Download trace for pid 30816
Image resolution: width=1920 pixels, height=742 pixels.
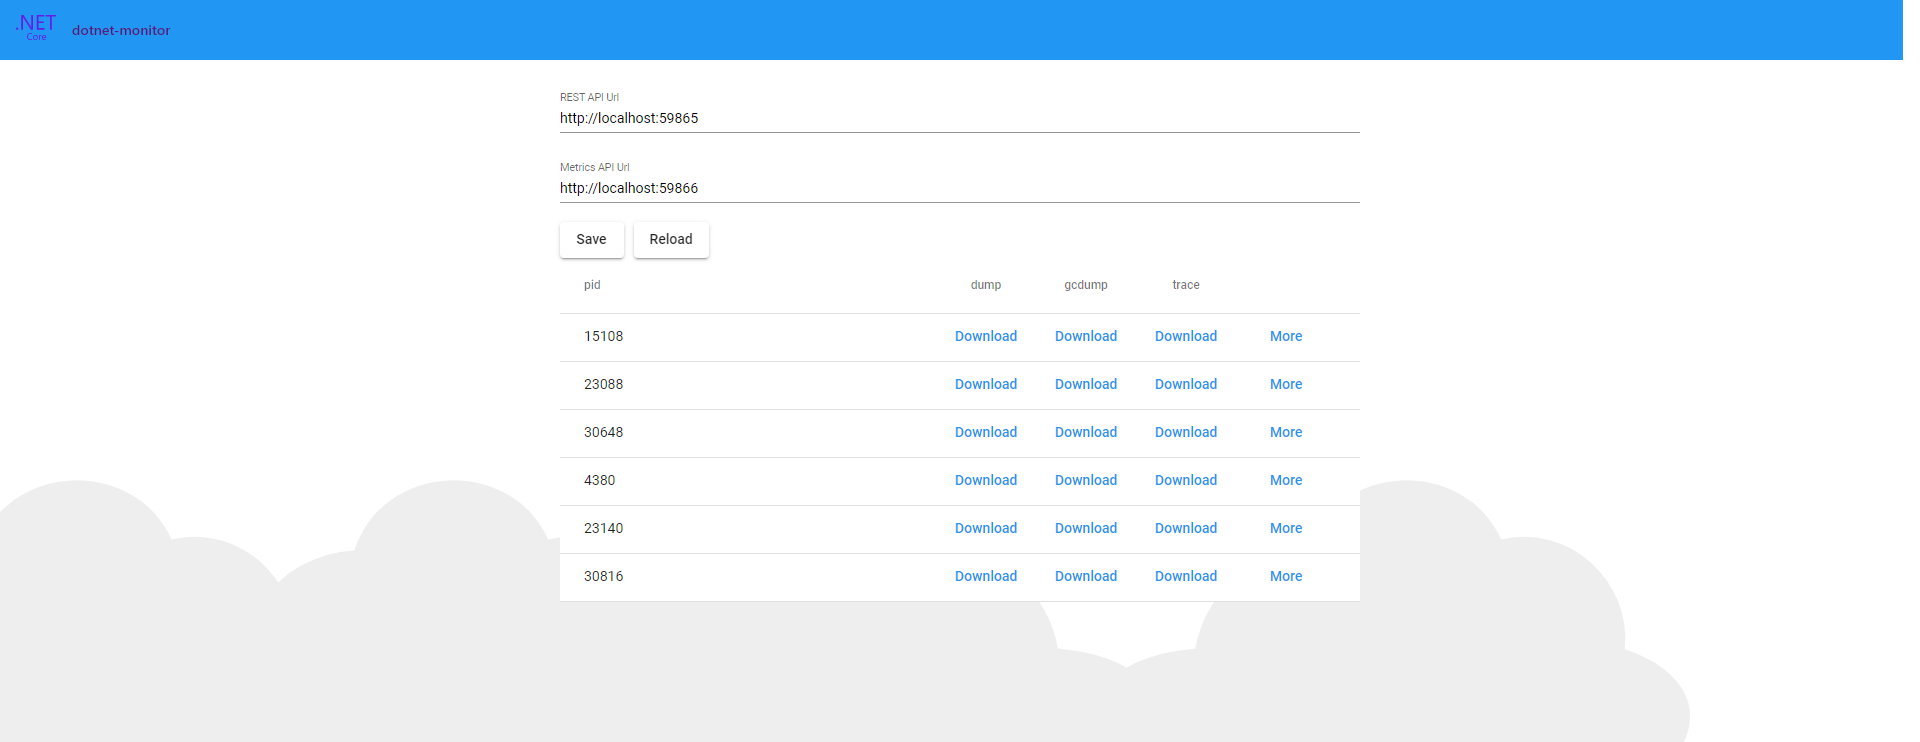click(1186, 577)
